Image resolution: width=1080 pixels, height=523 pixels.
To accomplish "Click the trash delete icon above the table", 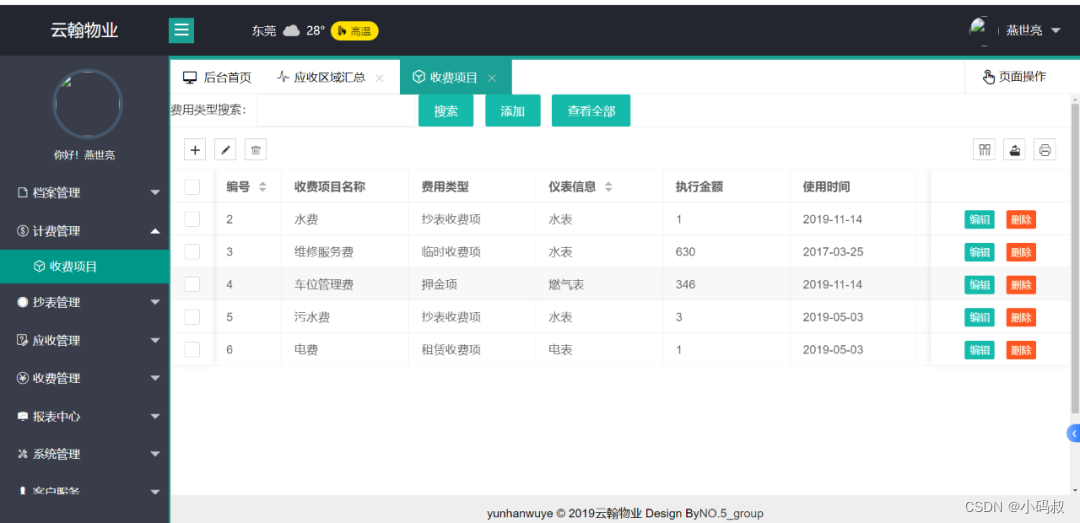I will (x=256, y=150).
